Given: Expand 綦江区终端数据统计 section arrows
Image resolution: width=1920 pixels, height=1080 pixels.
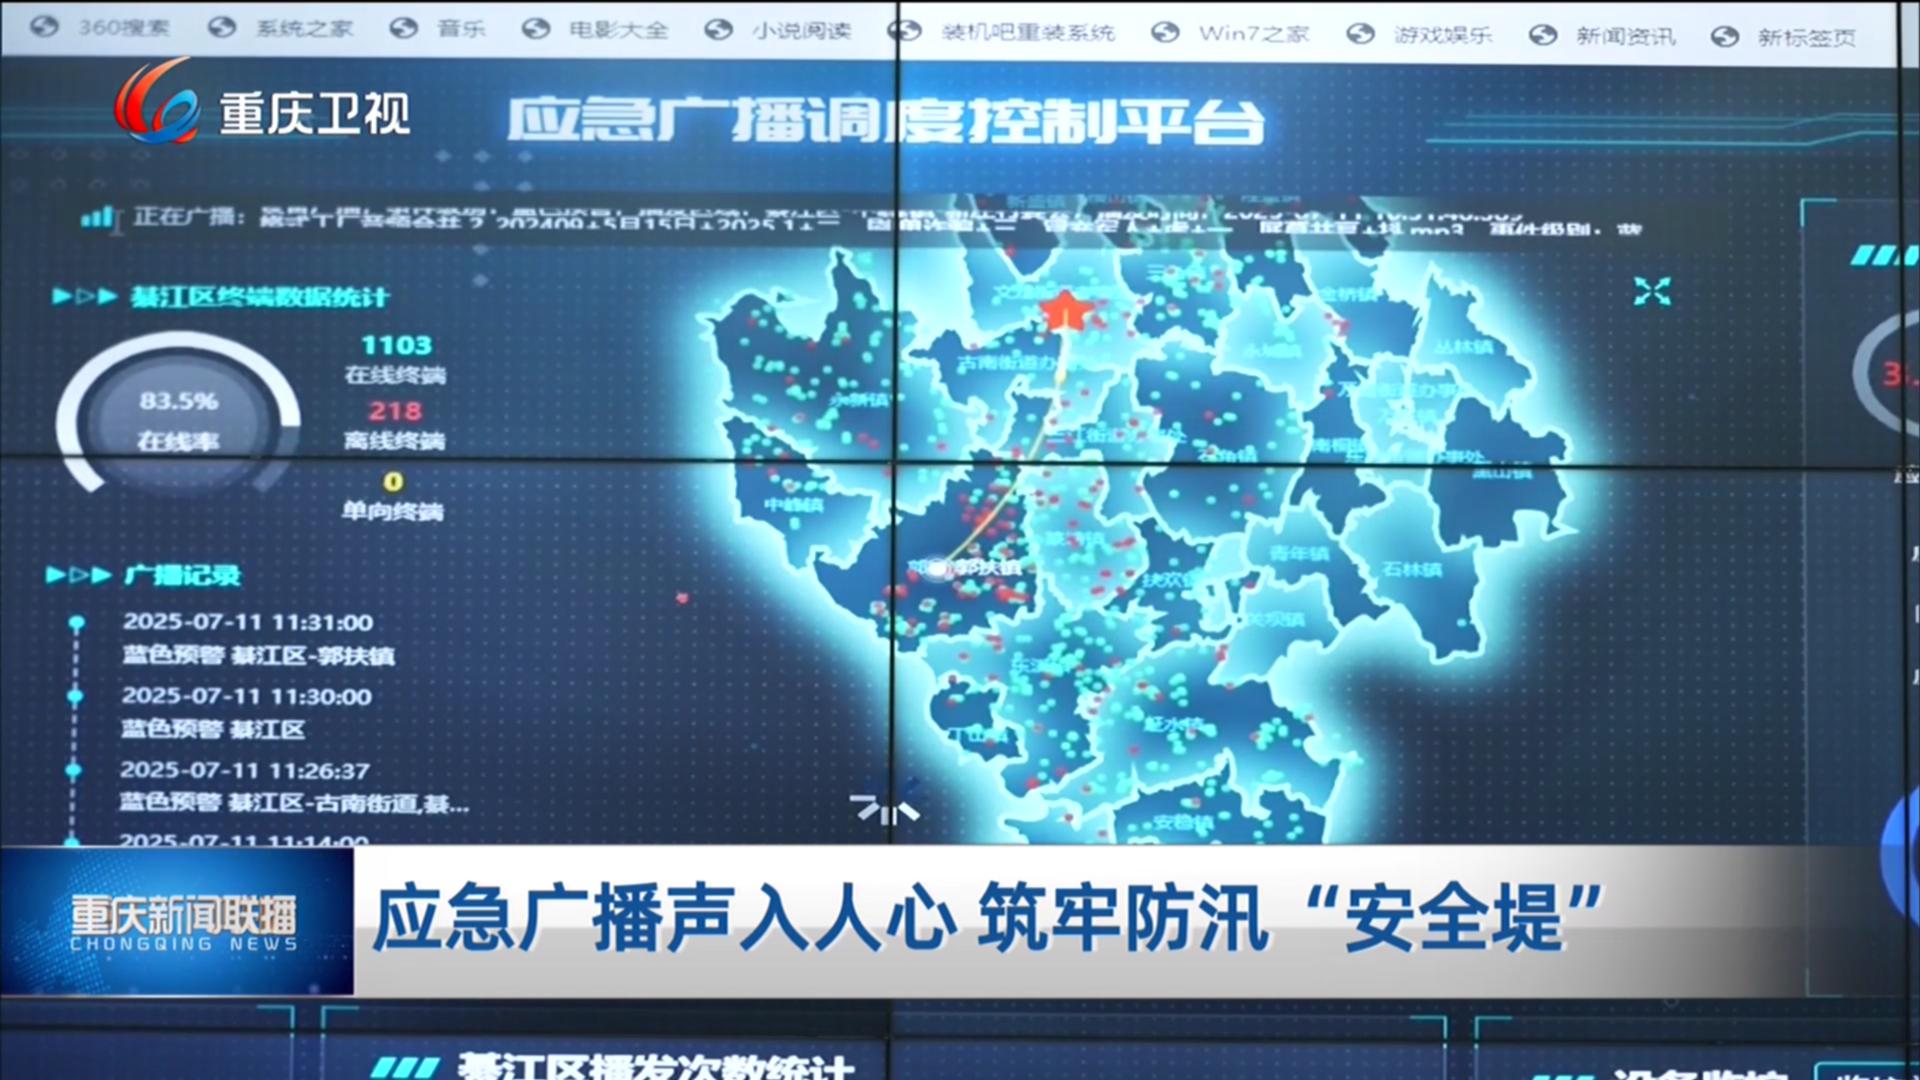Looking at the screenshot, I should [84, 296].
